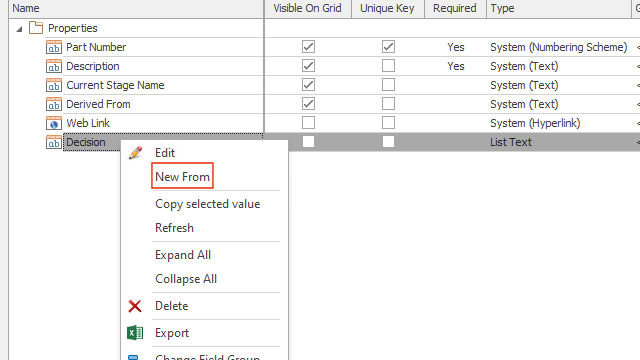The width and height of the screenshot is (640, 360).
Task: Click the Current Stage Name field icon
Action: click(x=53, y=85)
